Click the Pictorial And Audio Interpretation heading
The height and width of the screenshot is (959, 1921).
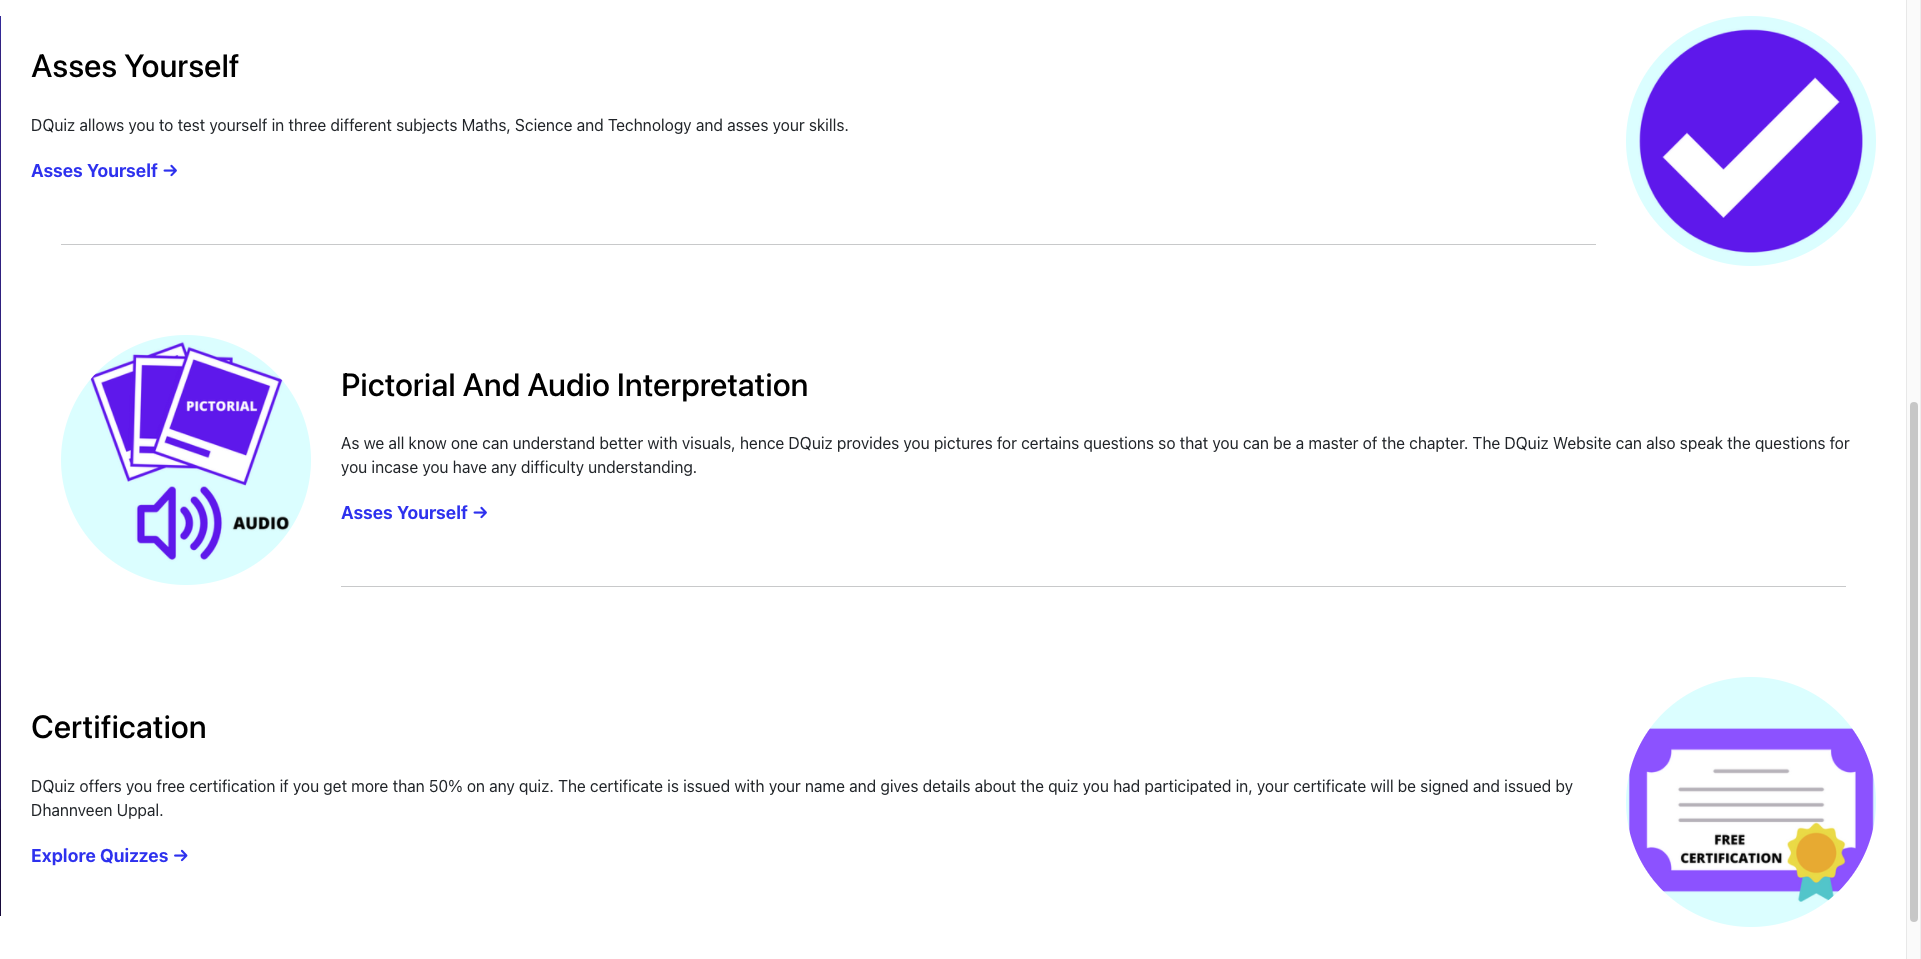[x=574, y=386]
